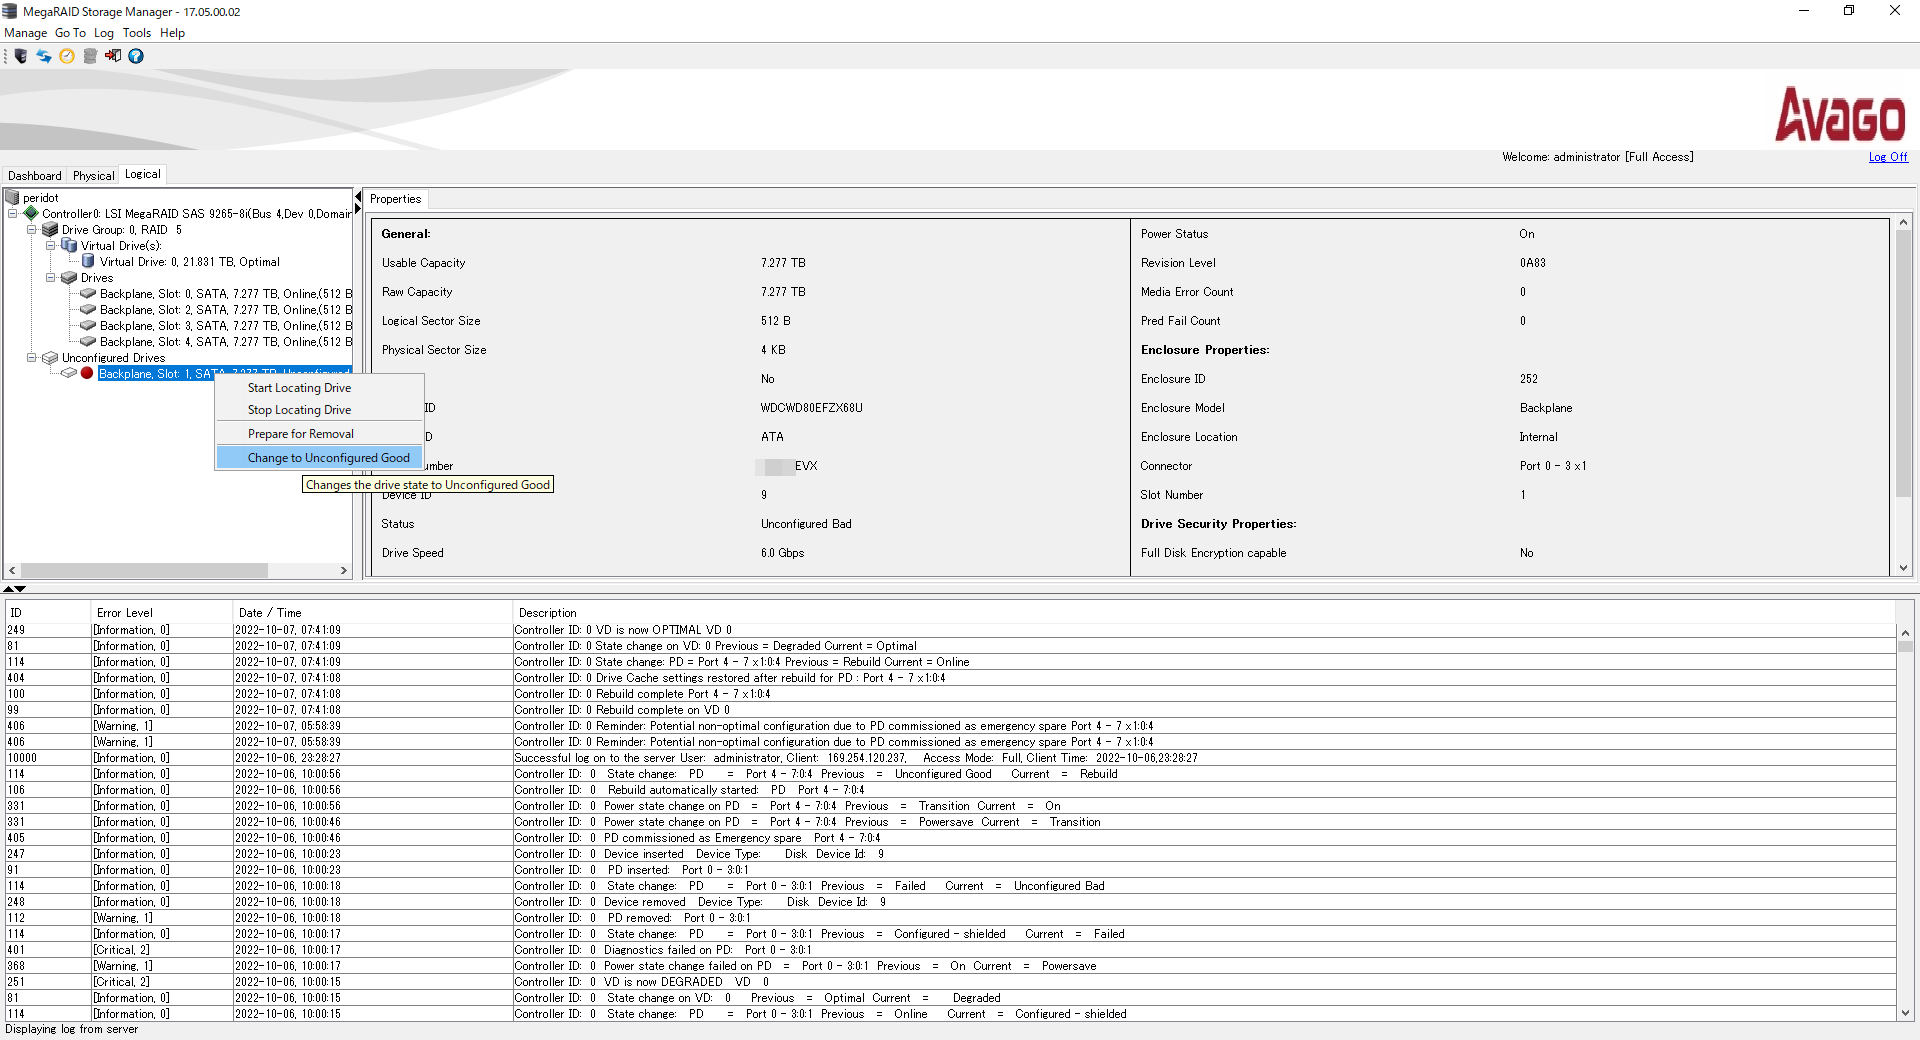Select log entry 'Rebuild complete on VD 0'

coord(950,710)
